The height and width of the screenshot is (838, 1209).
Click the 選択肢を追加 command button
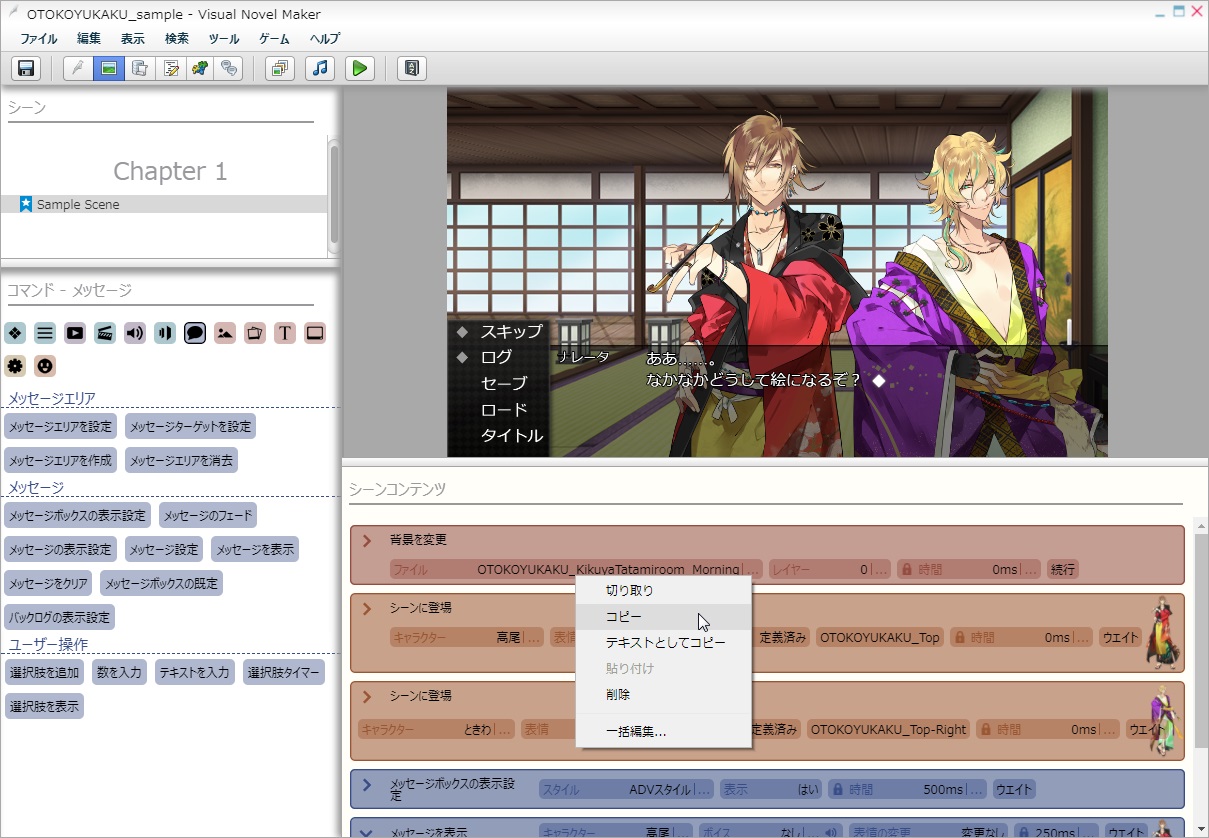click(x=44, y=672)
